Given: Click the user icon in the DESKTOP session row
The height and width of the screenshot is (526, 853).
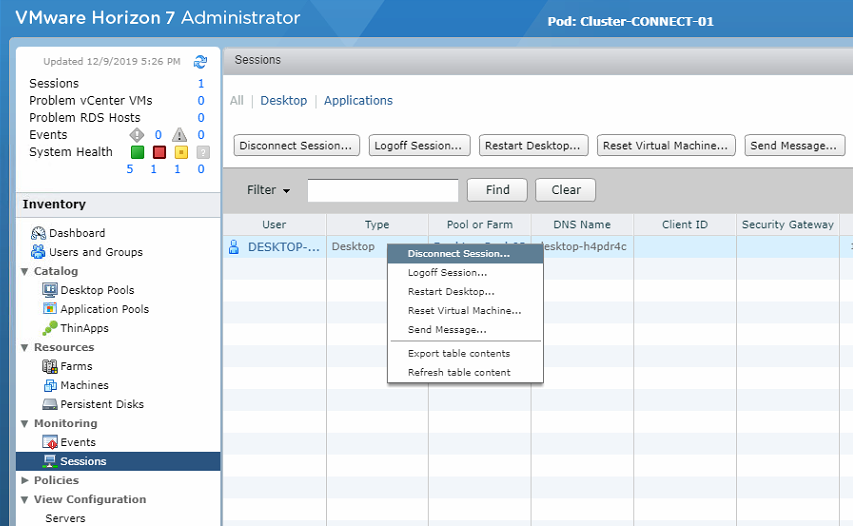Looking at the screenshot, I should 234,247.
